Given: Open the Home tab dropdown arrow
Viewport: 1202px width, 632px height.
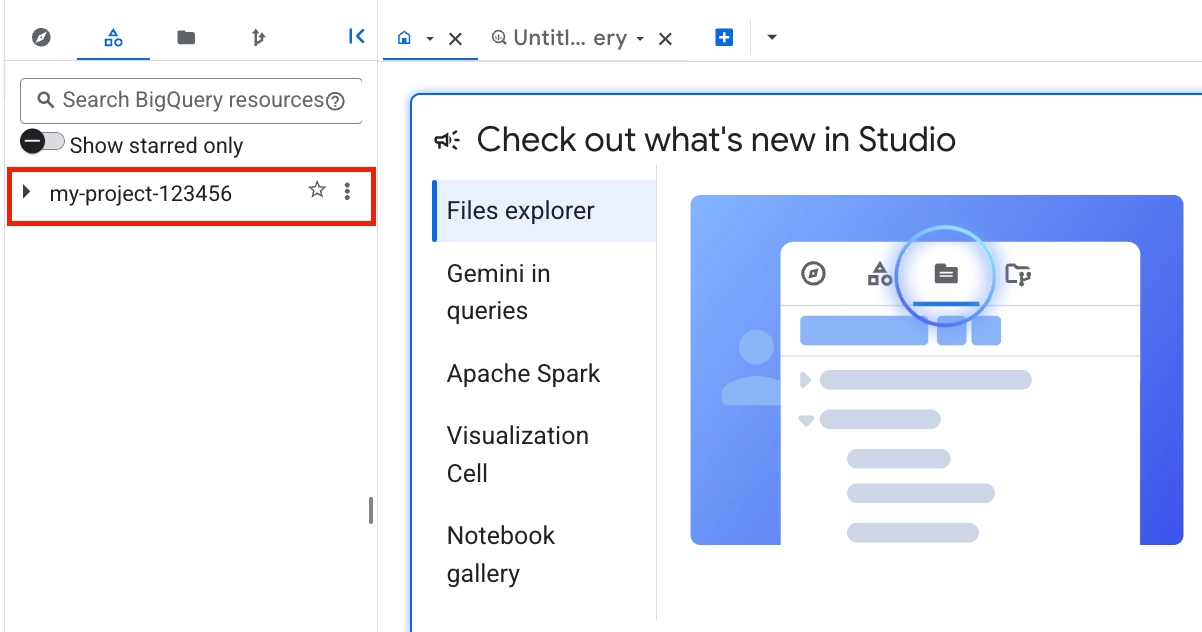Looking at the screenshot, I should click(430, 39).
